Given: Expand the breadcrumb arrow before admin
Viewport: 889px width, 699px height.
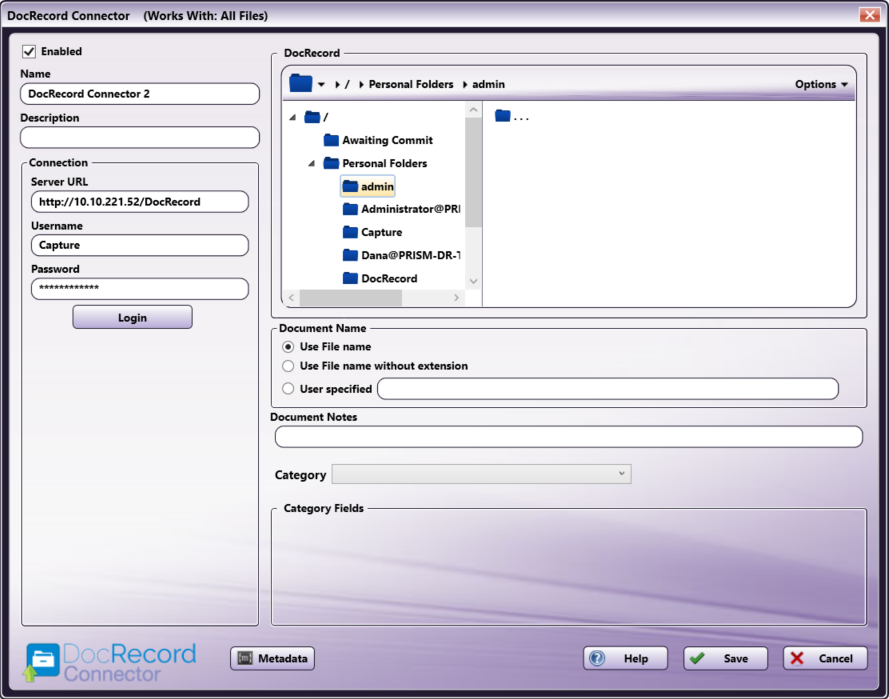Looking at the screenshot, I should click(x=465, y=84).
